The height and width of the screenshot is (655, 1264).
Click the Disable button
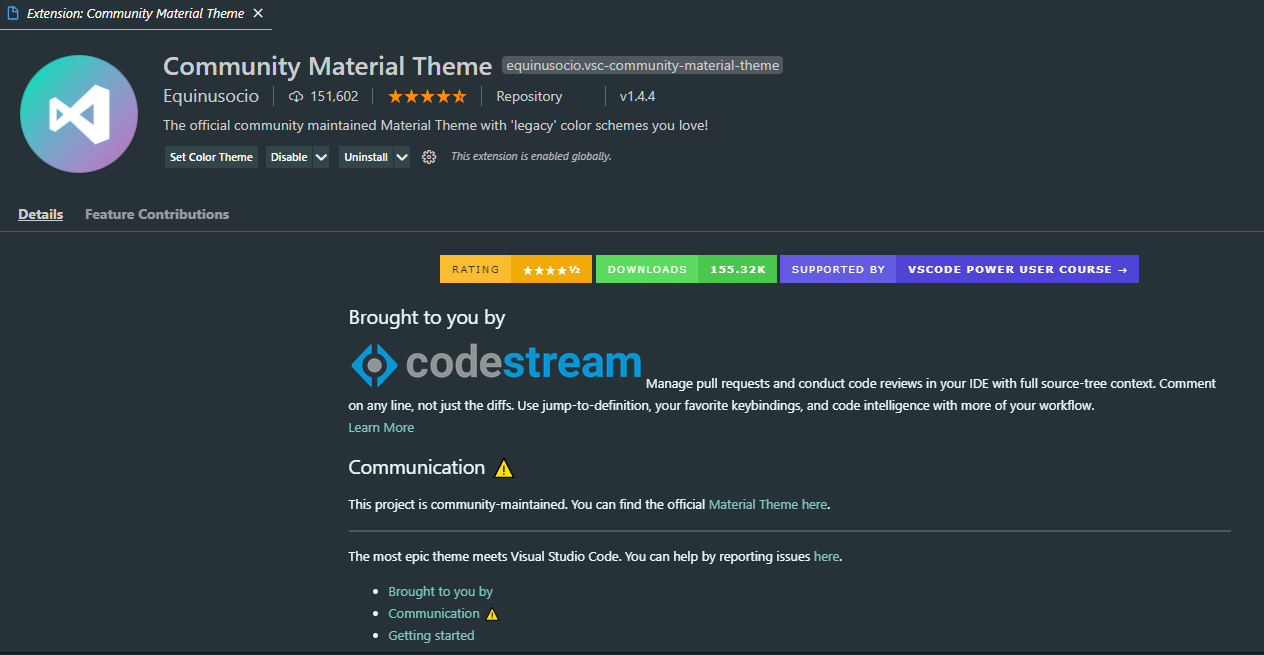pos(289,157)
